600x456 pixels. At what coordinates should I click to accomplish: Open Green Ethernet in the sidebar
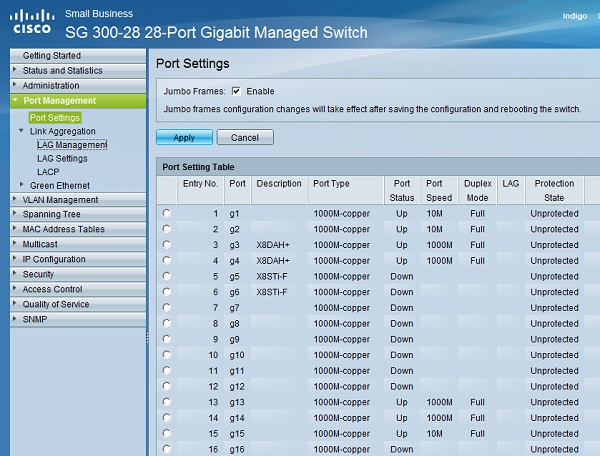pos(60,186)
